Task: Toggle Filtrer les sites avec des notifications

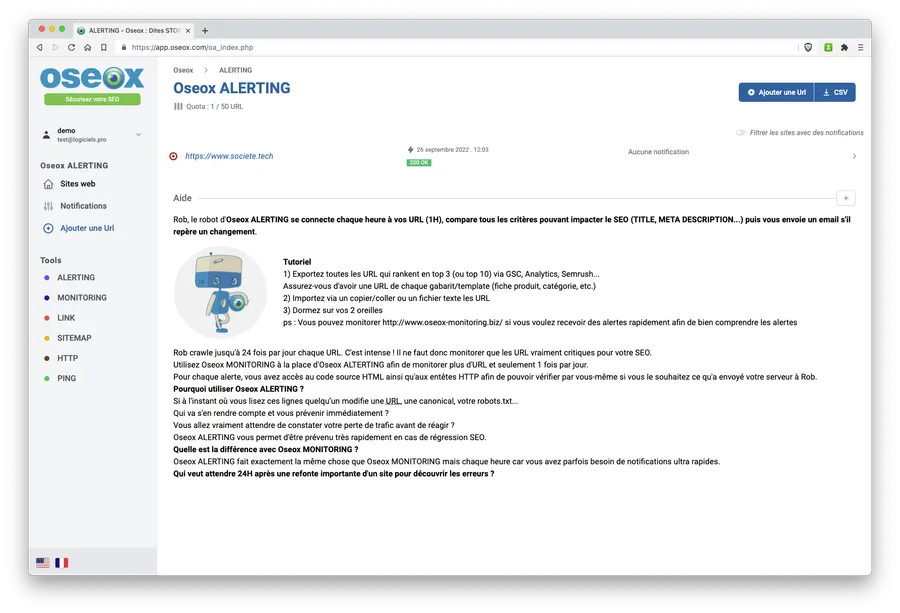Action: pyautogui.click(x=741, y=133)
